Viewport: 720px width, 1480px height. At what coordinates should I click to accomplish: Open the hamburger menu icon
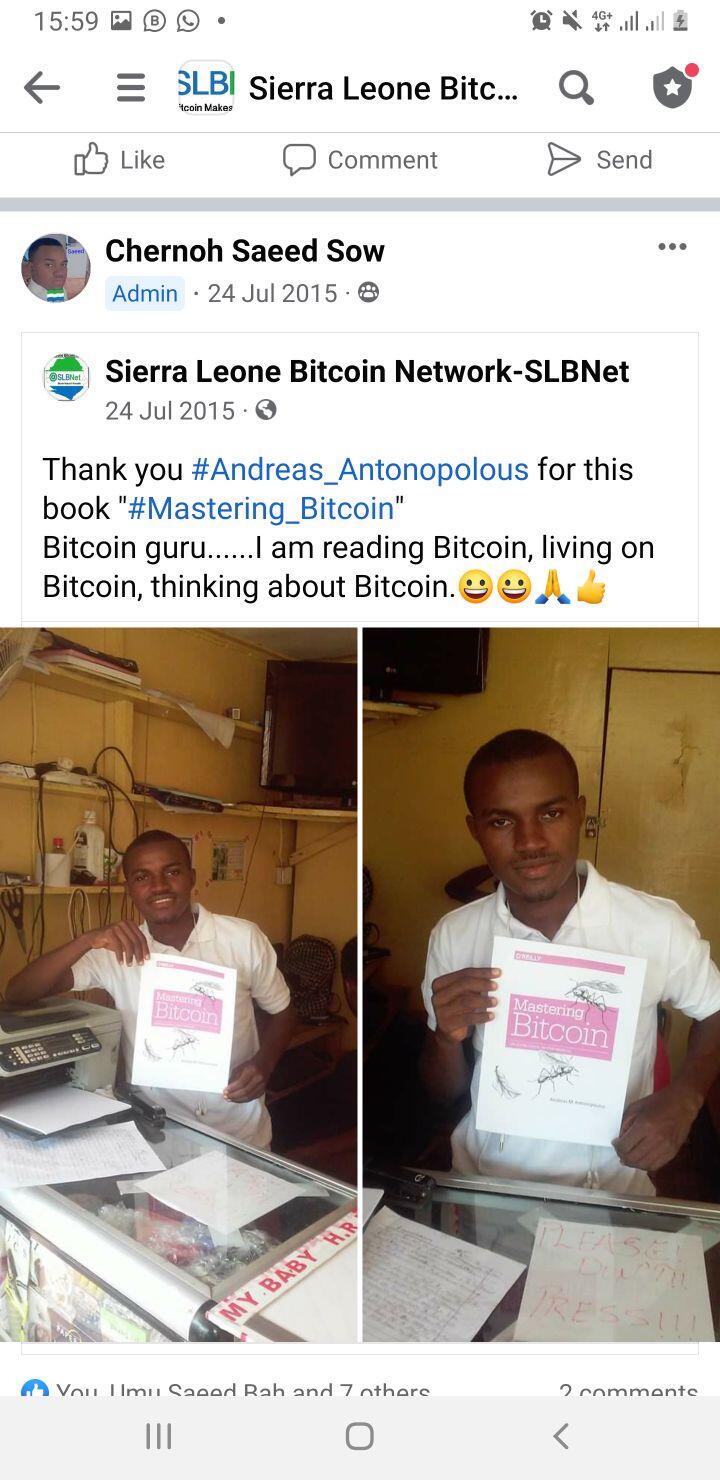pyautogui.click(x=130, y=88)
